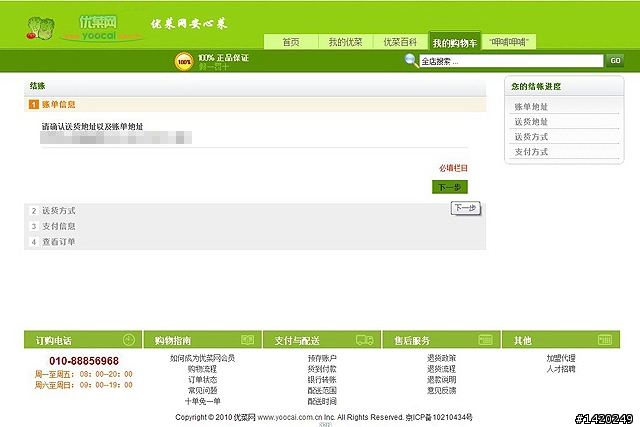Screen dimensions: 640x427
Task: Click the green 下一步 button
Action: tap(450, 187)
